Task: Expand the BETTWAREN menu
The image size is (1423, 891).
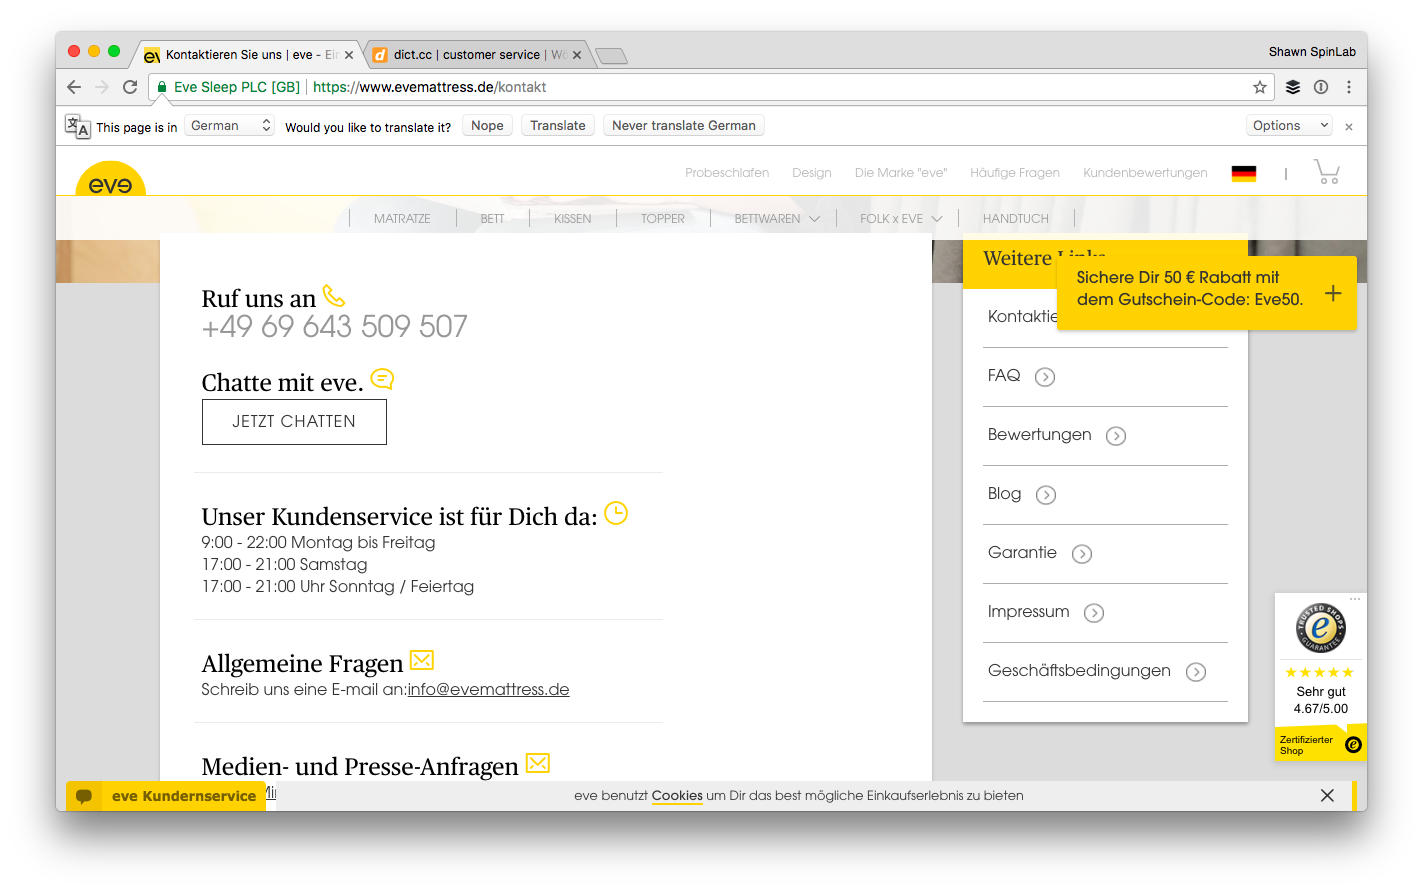Action: pyautogui.click(x=776, y=218)
